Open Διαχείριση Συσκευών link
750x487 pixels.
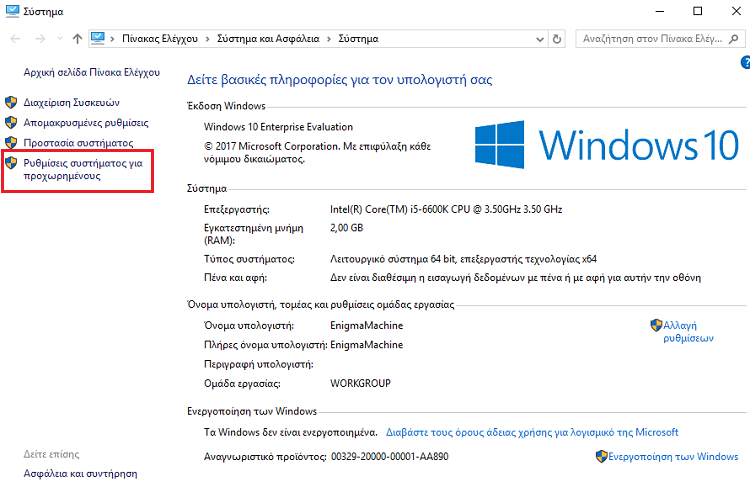click(x=72, y=102)
